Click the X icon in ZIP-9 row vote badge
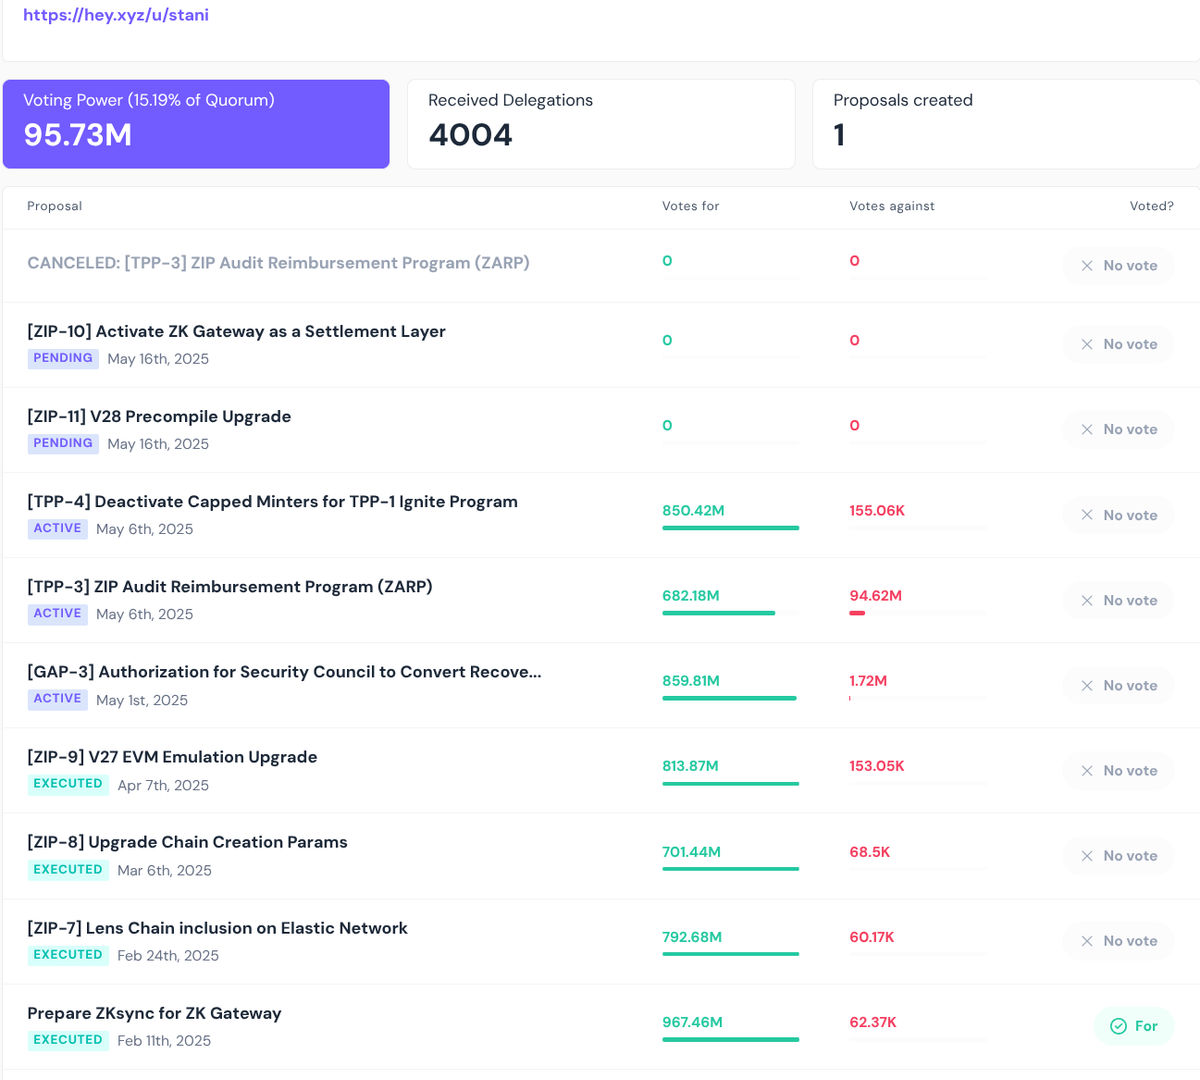 1087,771
